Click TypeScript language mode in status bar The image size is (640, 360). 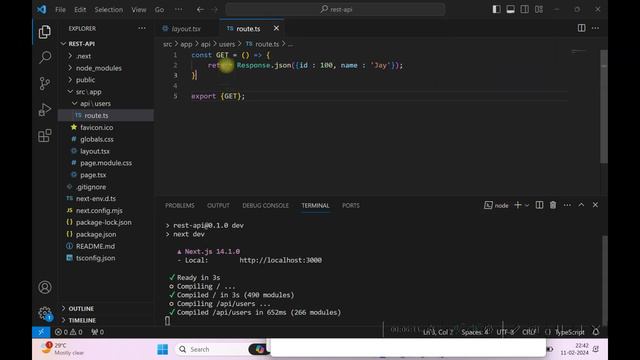coord(570,332)
